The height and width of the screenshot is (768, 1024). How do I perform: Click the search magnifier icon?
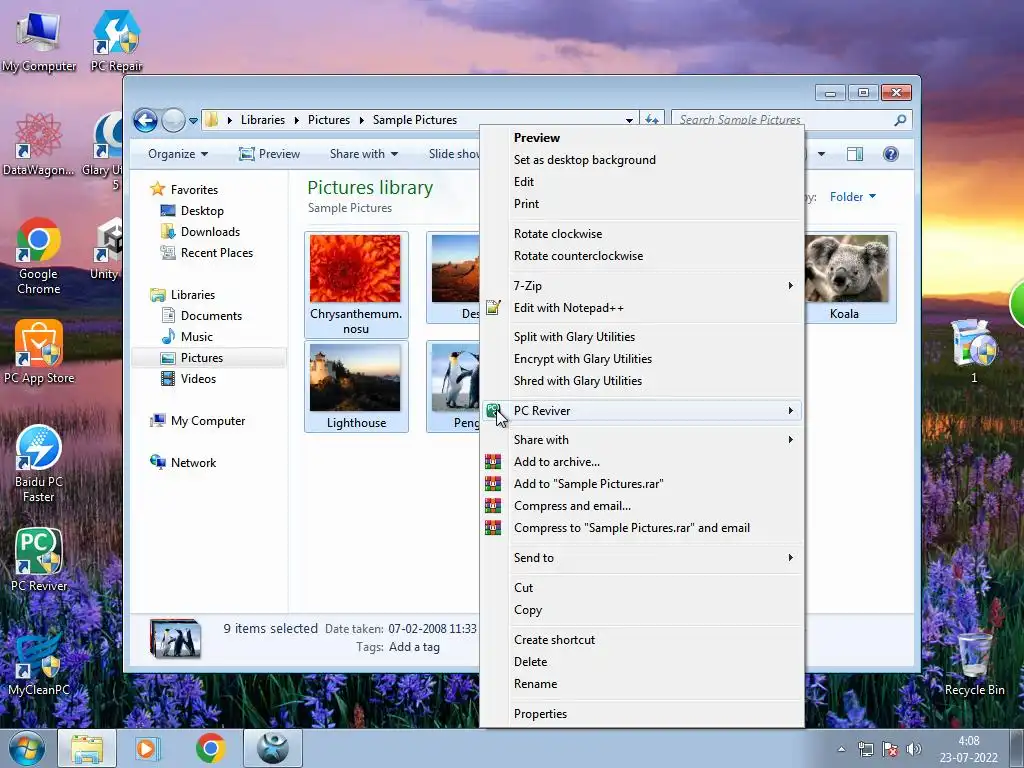click(x=900, y=120)
